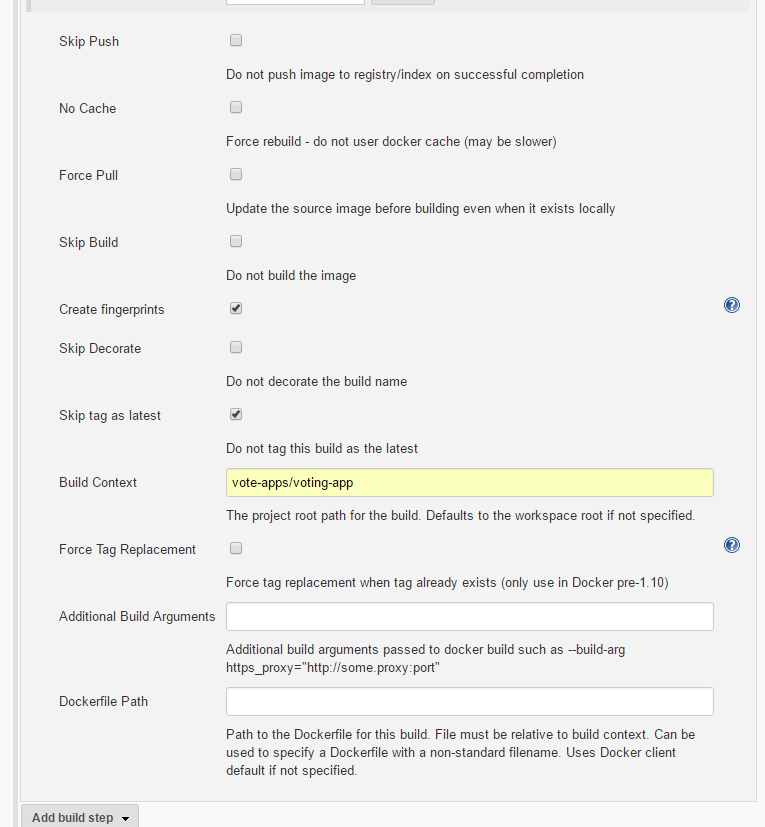Screen dimensions: 765x827
Task: Click the Additional Build Arguments field
Action: (470, 617)
